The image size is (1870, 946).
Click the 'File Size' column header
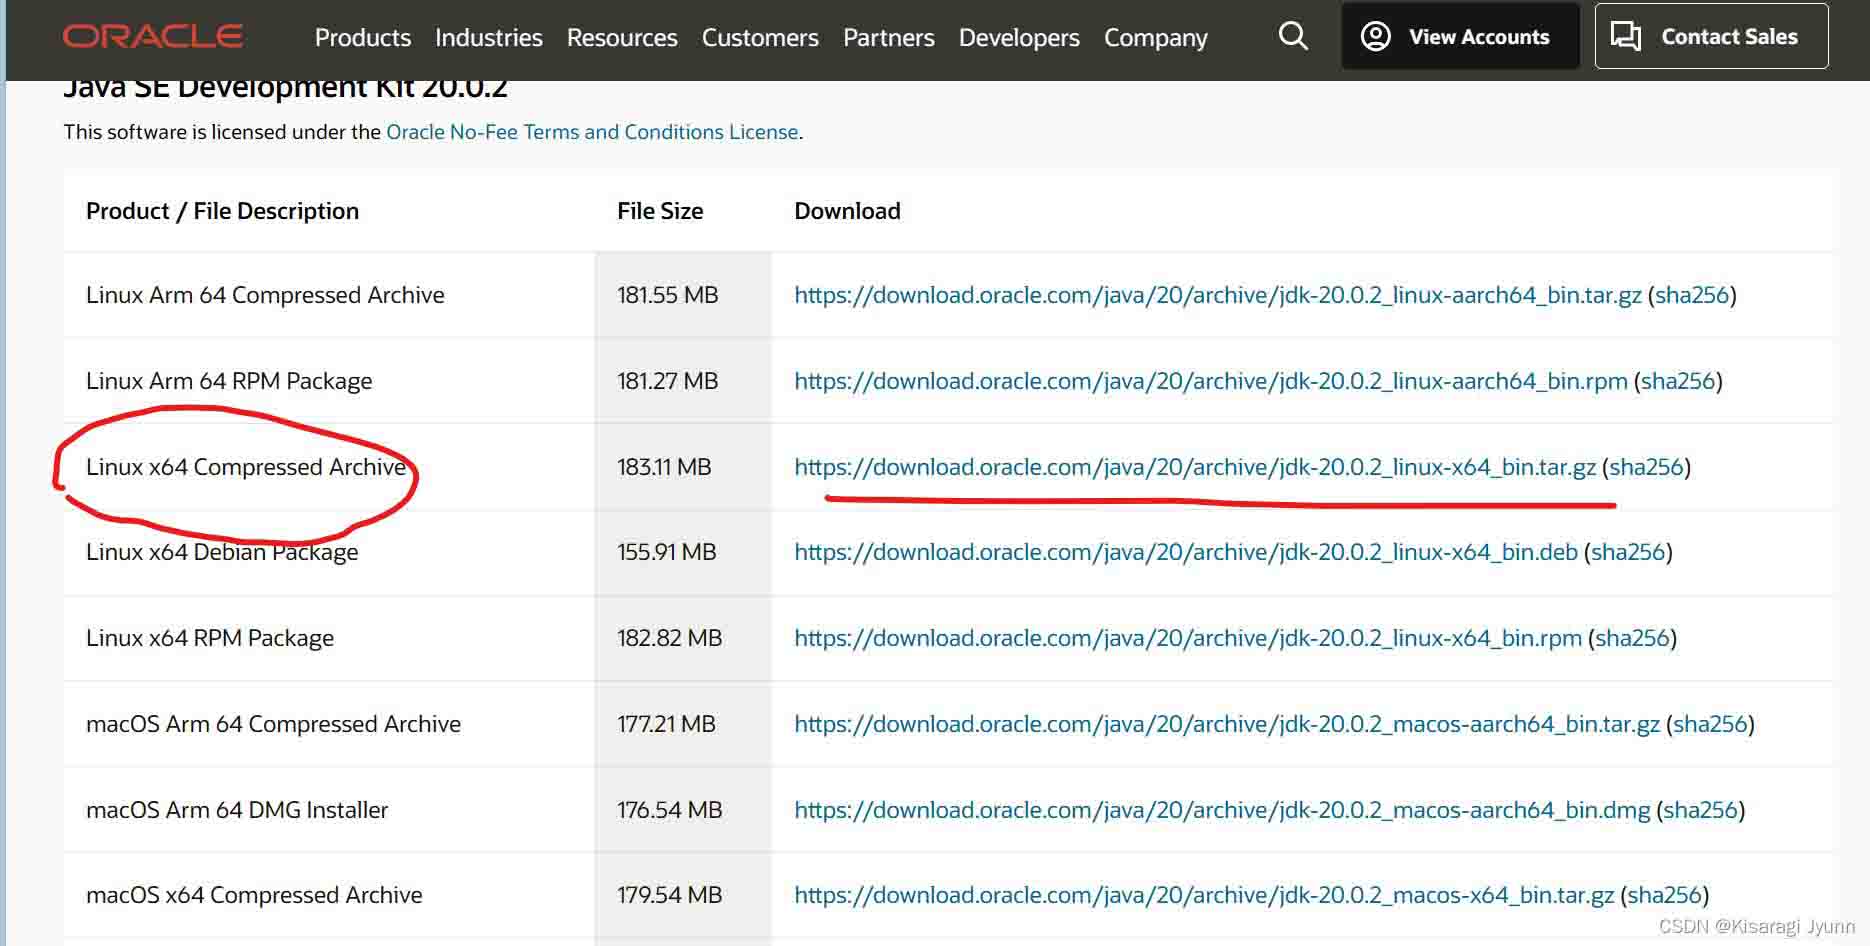(x=660, y=211)
